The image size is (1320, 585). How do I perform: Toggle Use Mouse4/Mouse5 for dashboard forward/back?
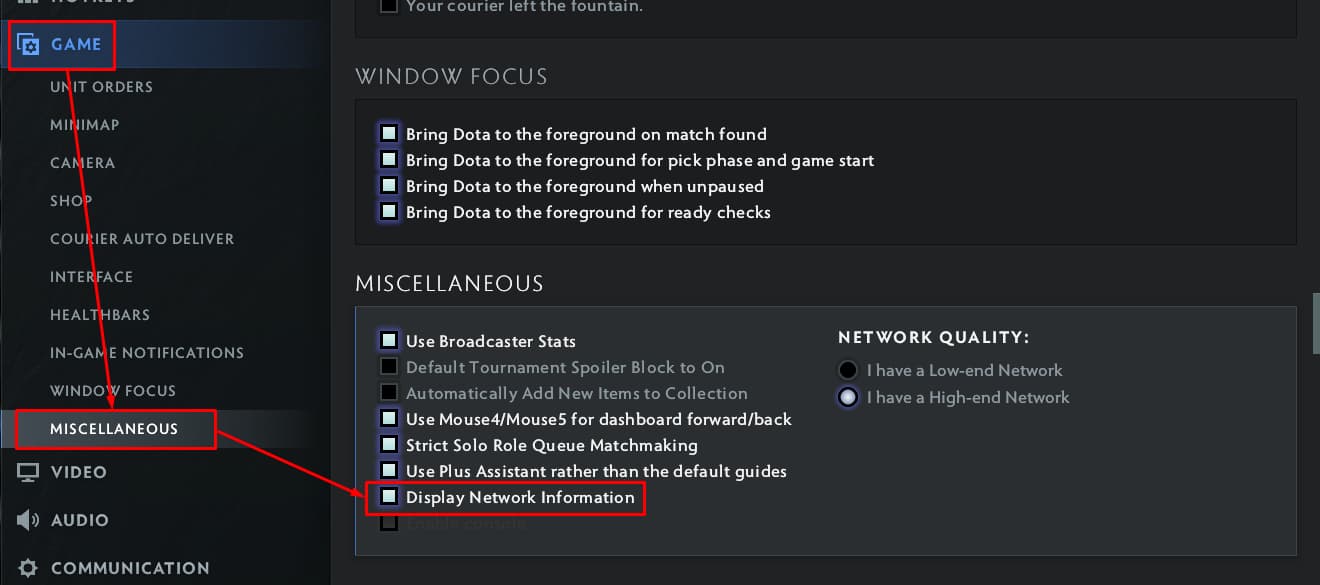point(388,418)
